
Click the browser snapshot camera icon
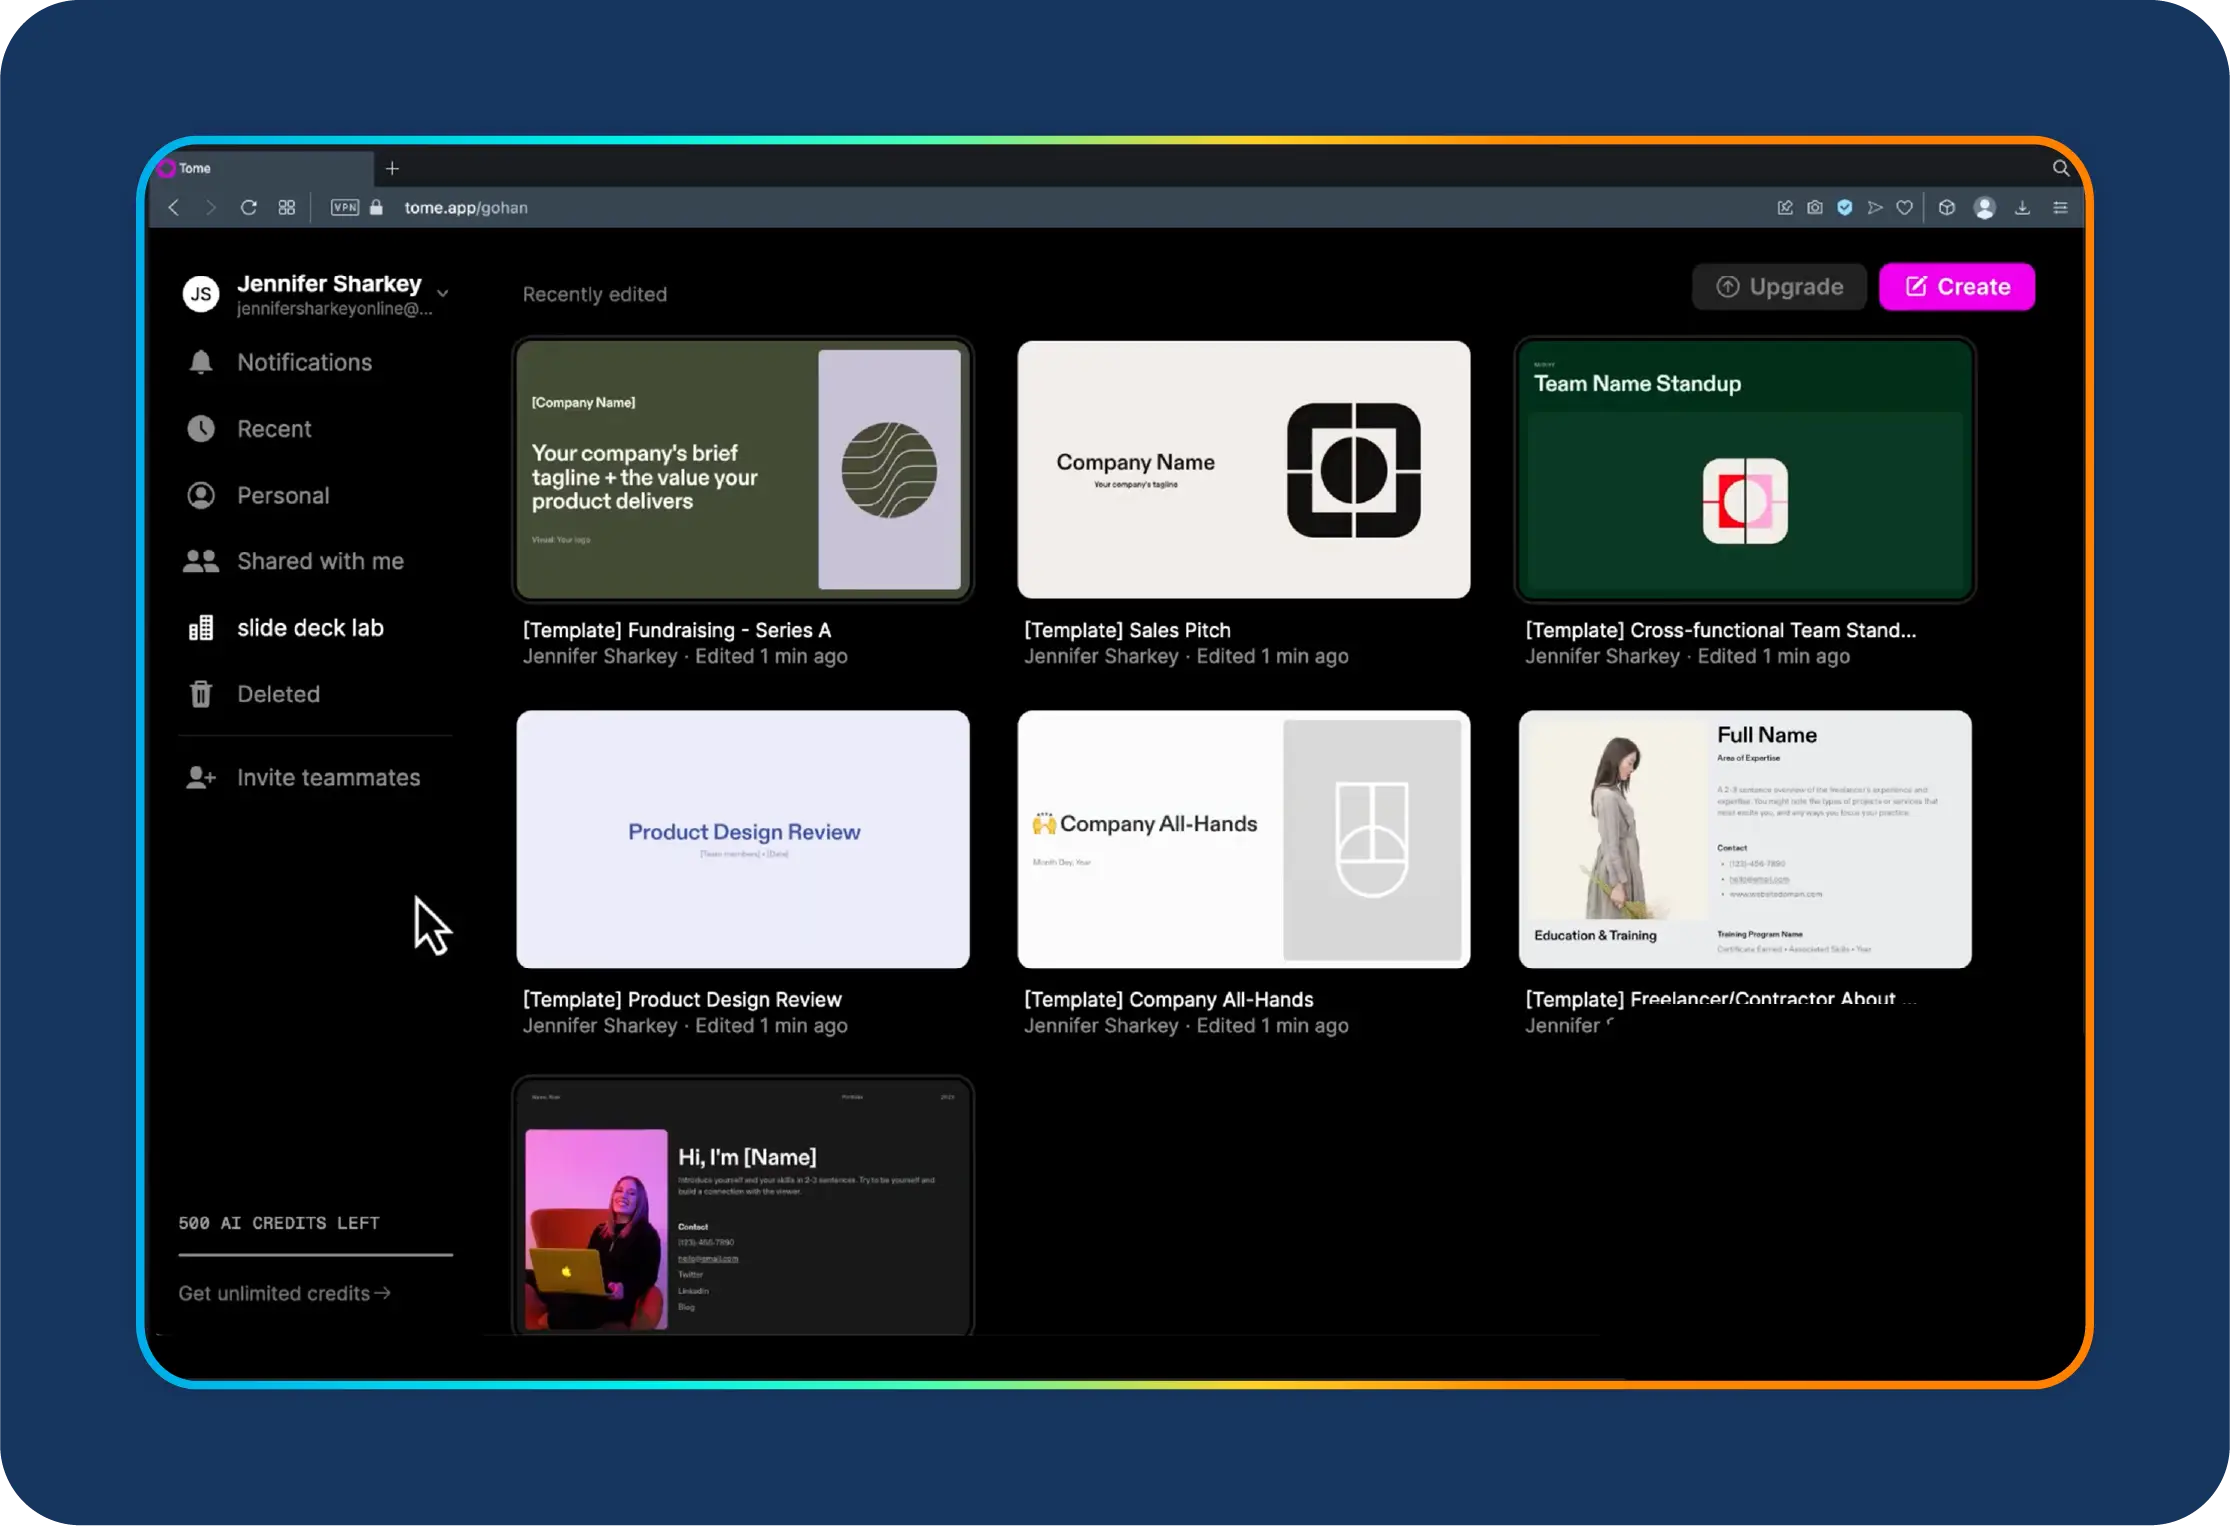(1815, 207)
